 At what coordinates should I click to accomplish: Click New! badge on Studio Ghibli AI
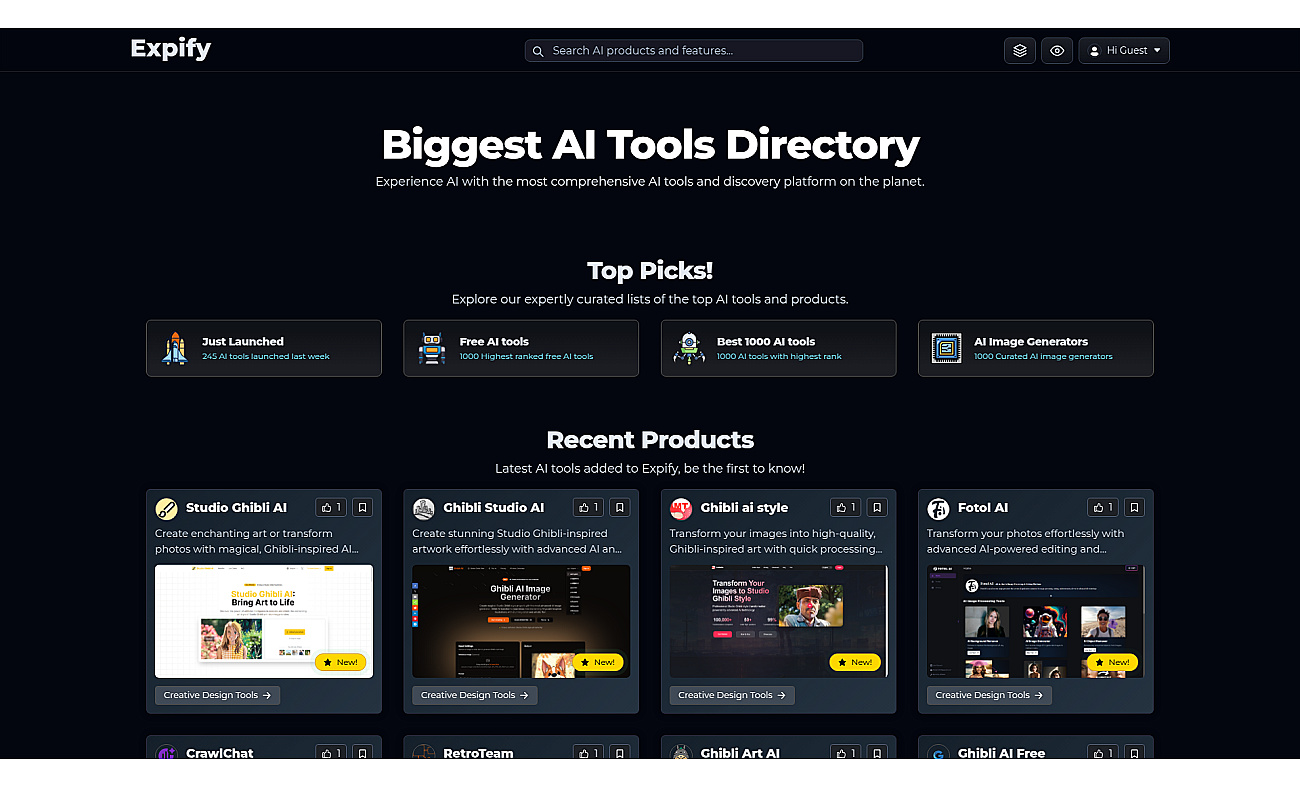pos(341,662)
